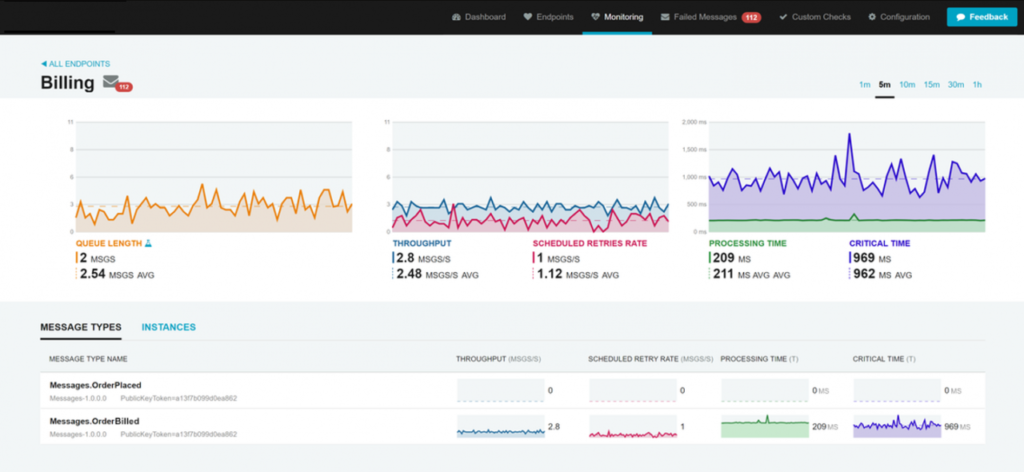Go back via All Endpoints link
The width and height of the screenshot is (1024, 472).
[x=75, y=64]
